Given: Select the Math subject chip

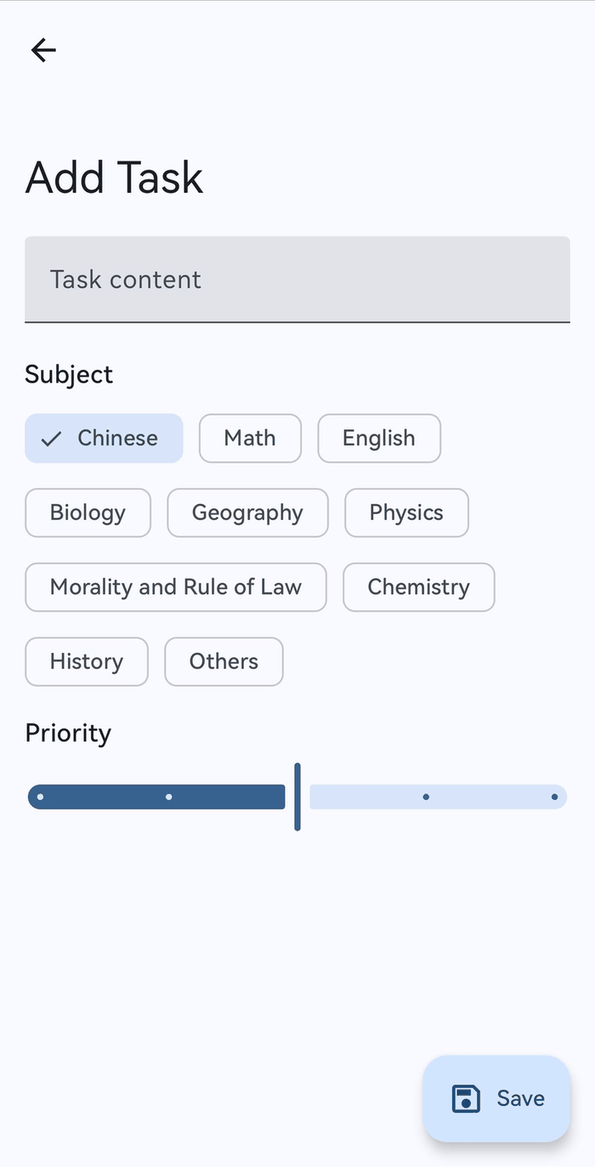Looking at the screenshot, I should click(249, 438).
